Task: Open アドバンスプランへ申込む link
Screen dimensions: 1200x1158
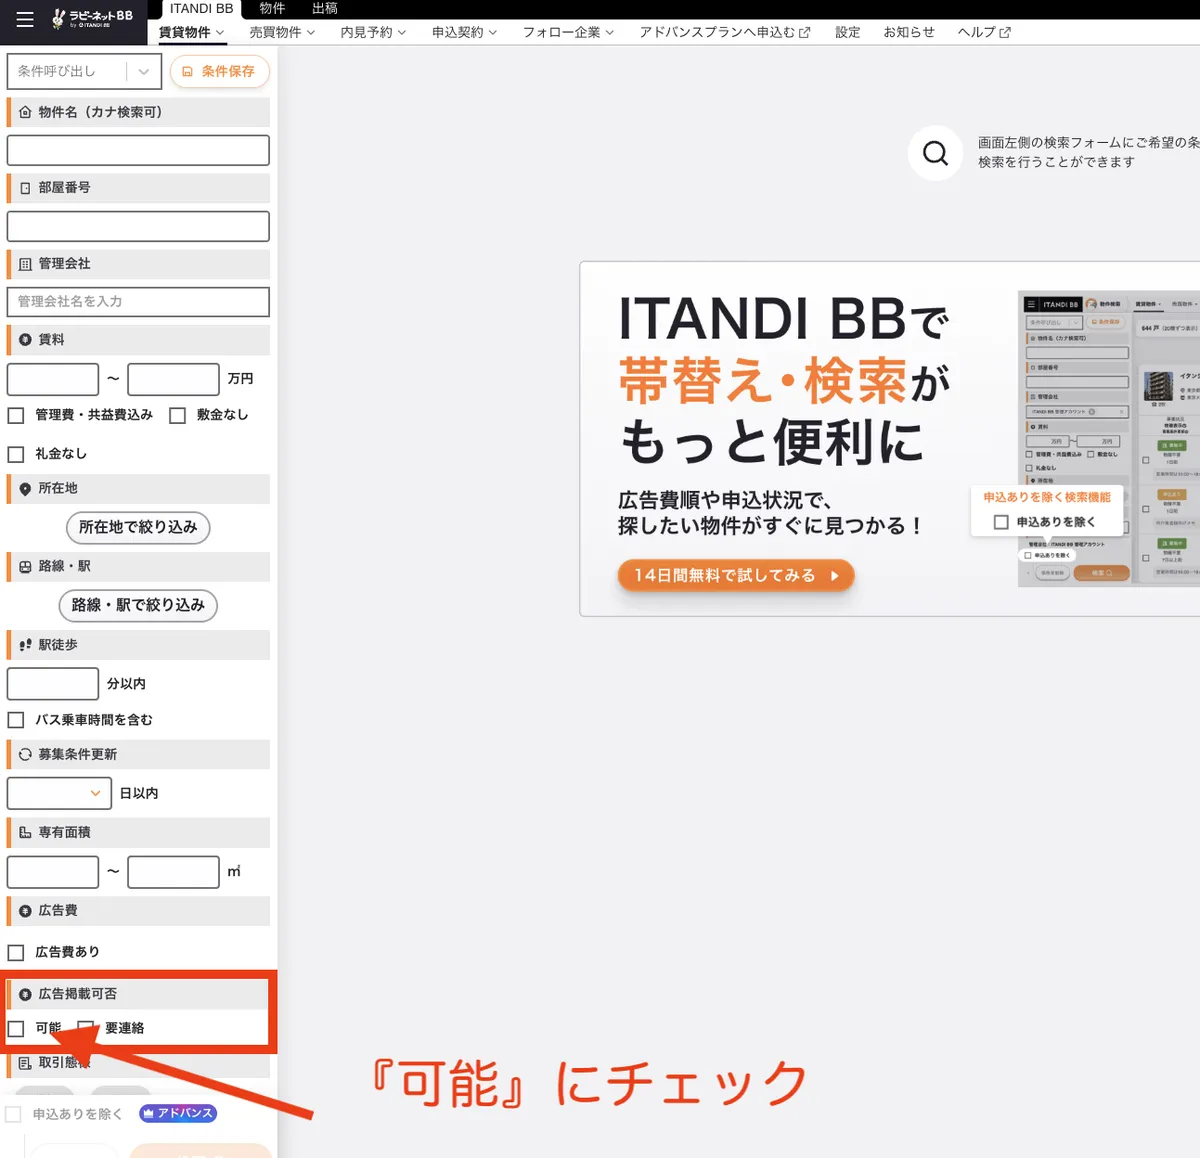Action: [x=725, y=32]
